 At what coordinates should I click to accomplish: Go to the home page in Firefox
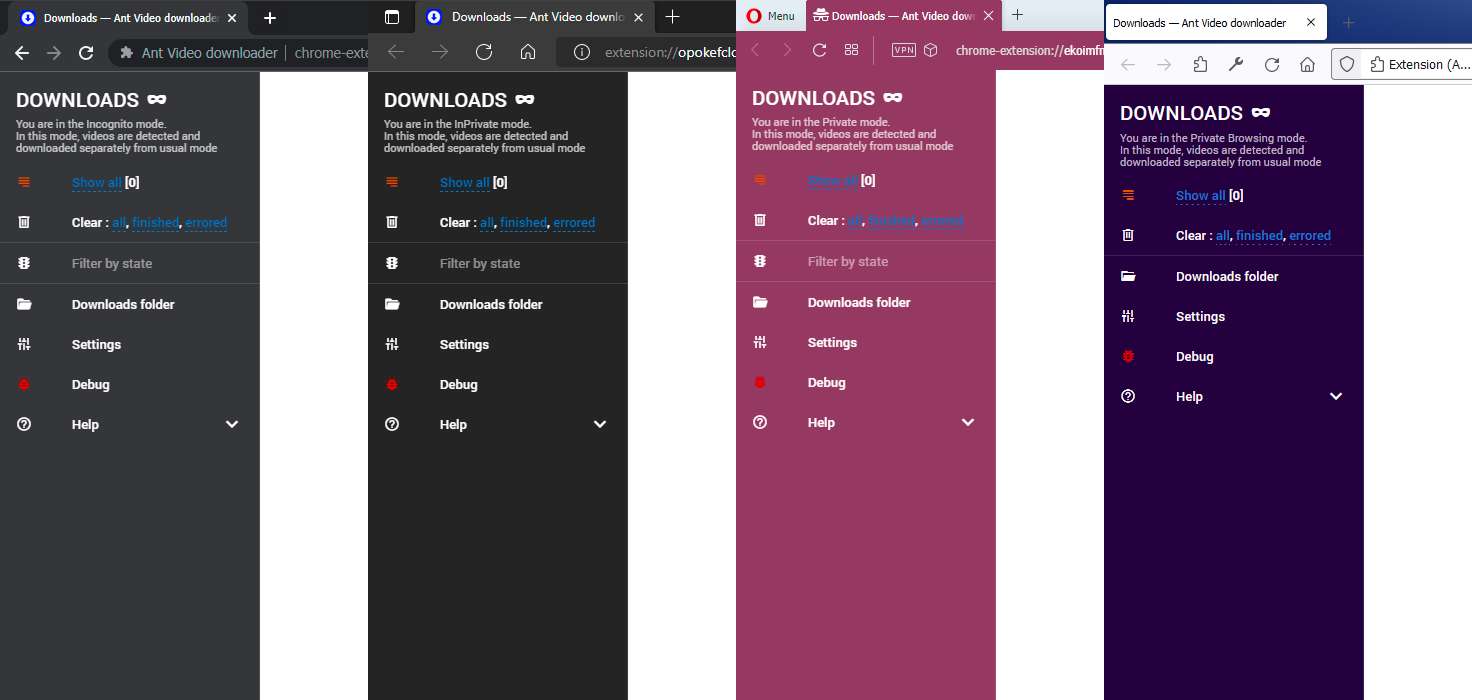pos(1307,64)
